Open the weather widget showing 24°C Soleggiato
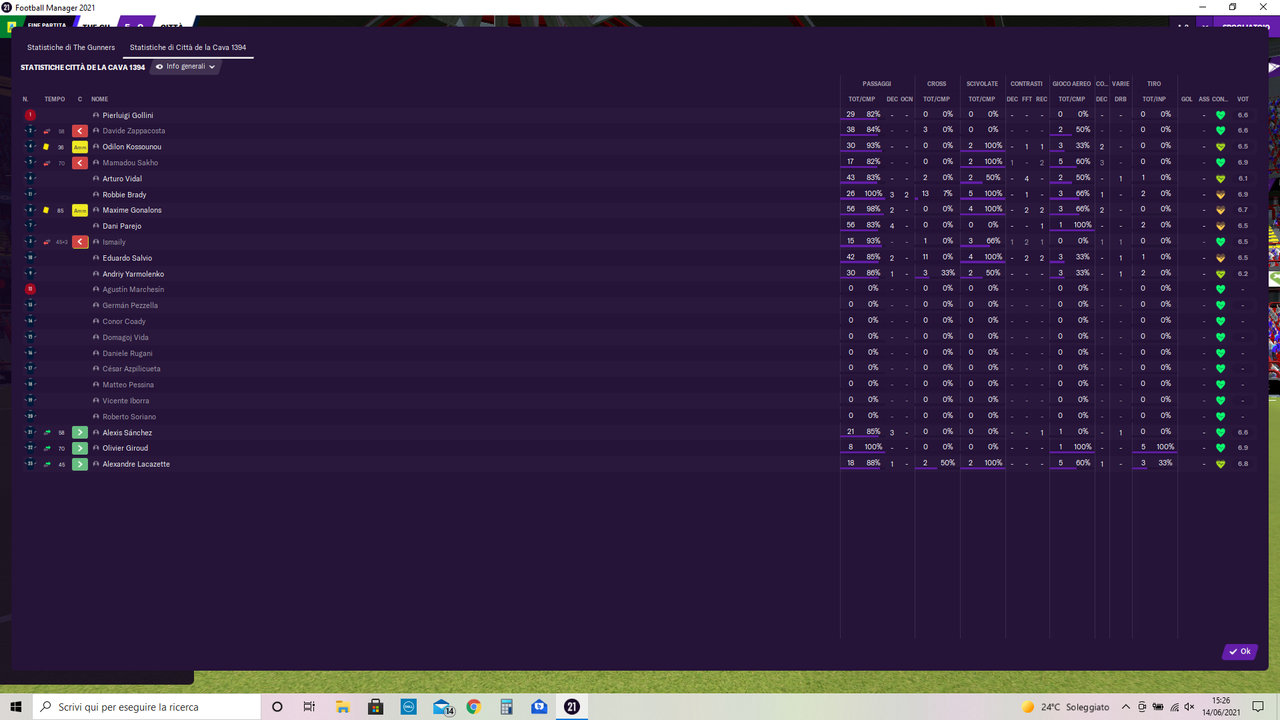The height and width of the screenshot is (720, 1280). point(1064,707)
